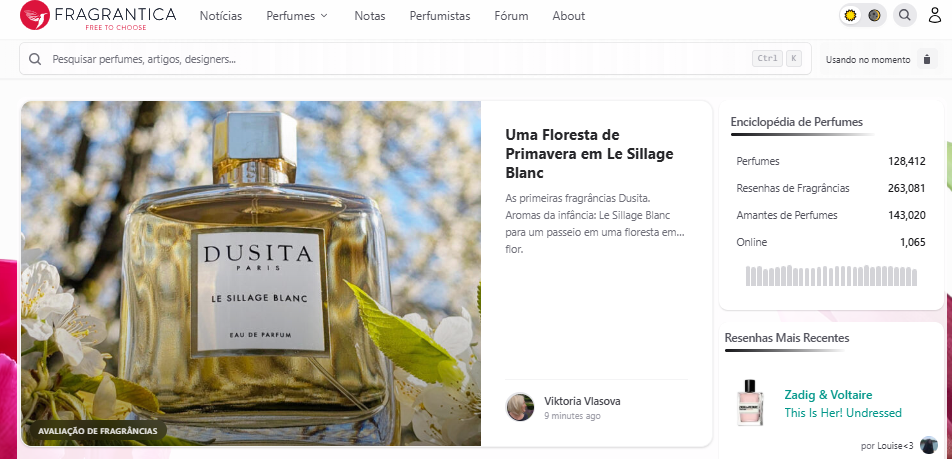Image resolution: width=952 pixels, height=459 pixels.
Task: Click author name Viktoria Vlasova
Action: click(x=582, y=401)
